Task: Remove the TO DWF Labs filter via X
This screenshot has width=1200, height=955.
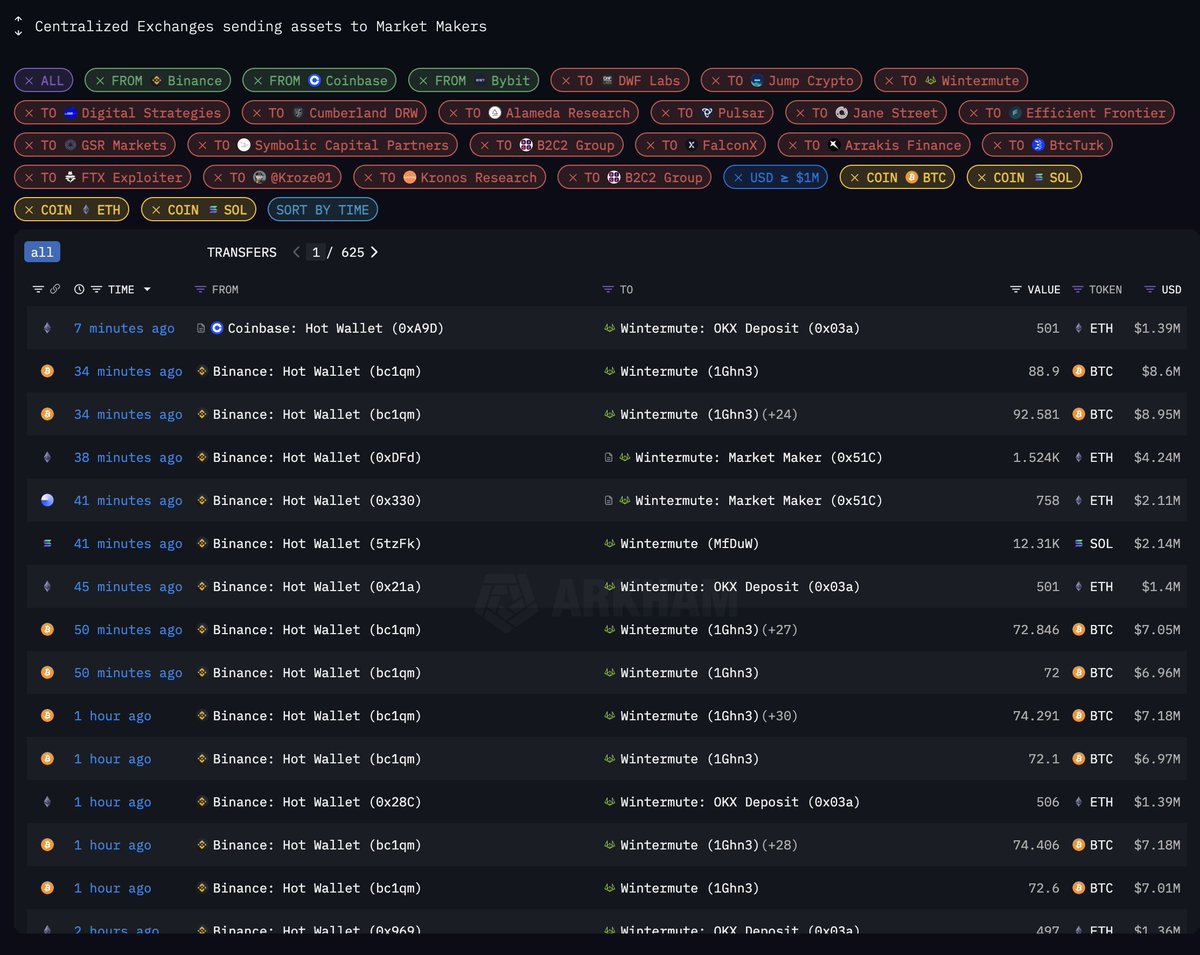Action: [x=565, y=81]
